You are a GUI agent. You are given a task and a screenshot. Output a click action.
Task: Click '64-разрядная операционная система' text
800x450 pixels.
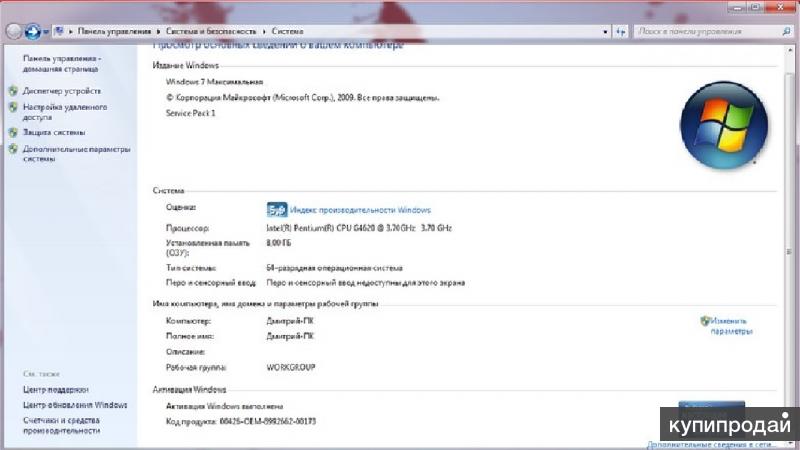coord(334,268)
